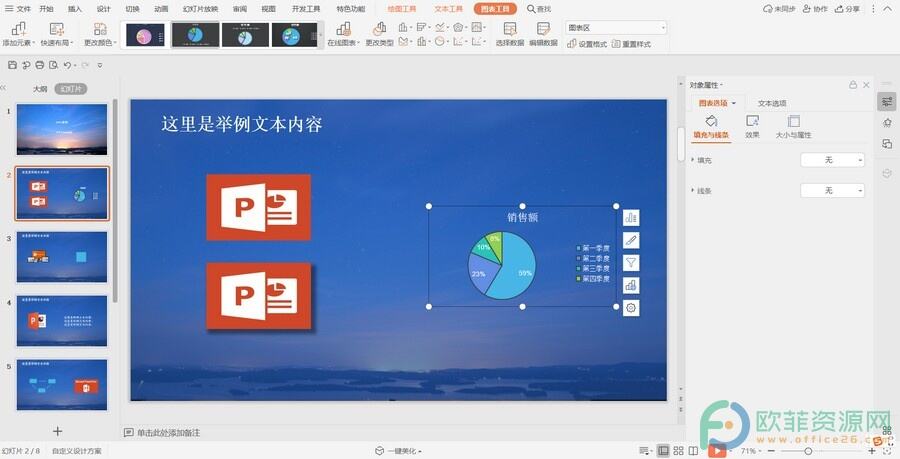900x459 pixels.
Task: Open the 插入 insert tab
Action: point(75,9)
